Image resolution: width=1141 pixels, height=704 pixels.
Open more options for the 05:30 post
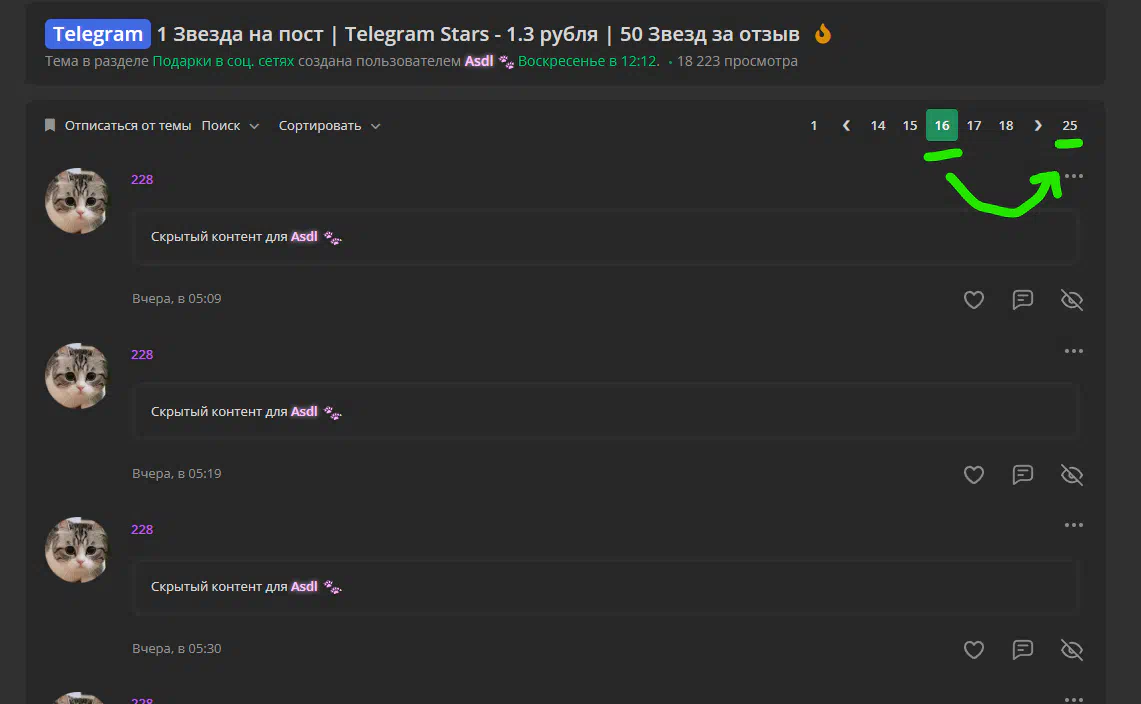1073,525
